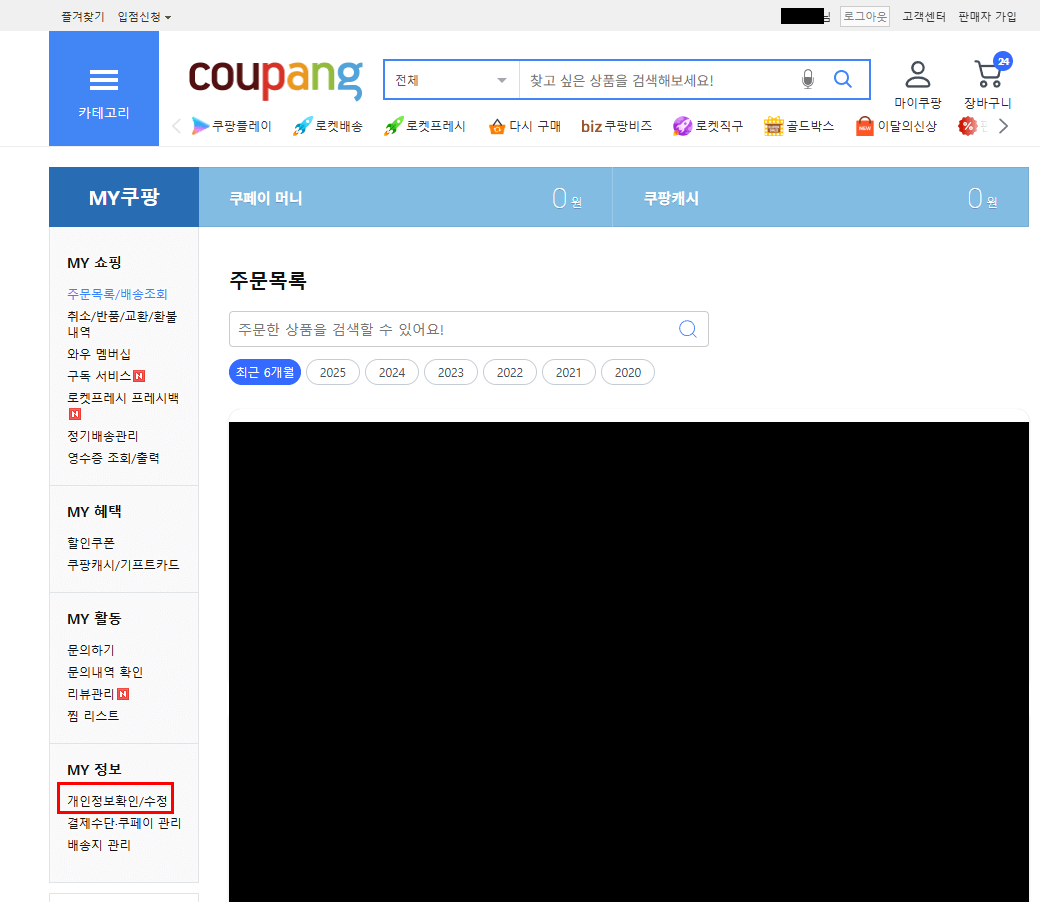Toggle the 최근 6개월 order filter
Viewport: 1040px width, 902px height.
click(x=264, y=371)
